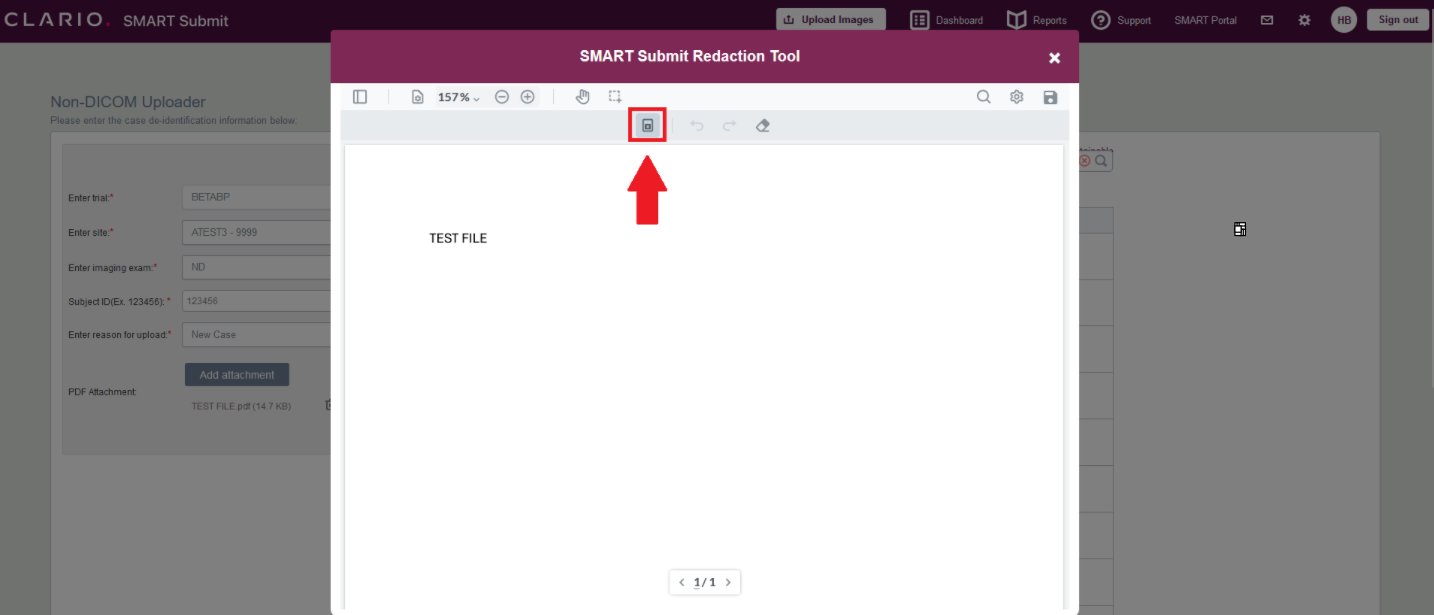Save the redacted document via the disk icon
1434x615 pixels.
click(1050, 96)
